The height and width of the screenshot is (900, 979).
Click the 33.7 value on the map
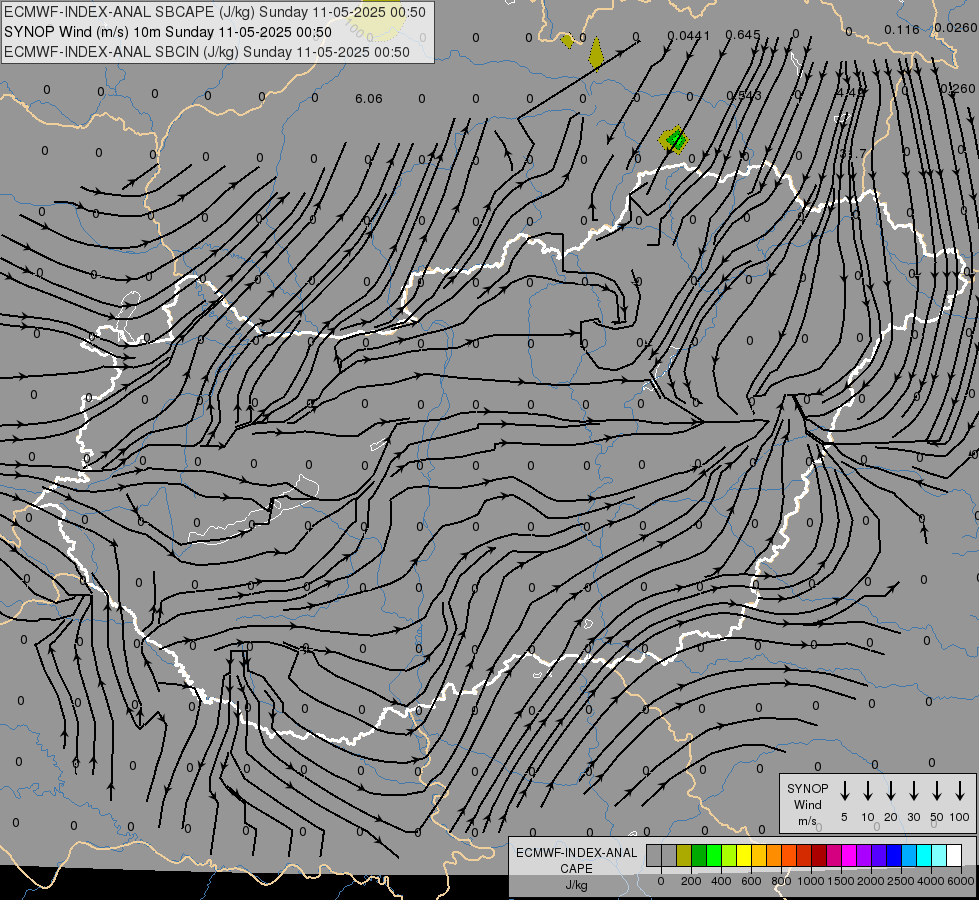[x=853, y=153]
